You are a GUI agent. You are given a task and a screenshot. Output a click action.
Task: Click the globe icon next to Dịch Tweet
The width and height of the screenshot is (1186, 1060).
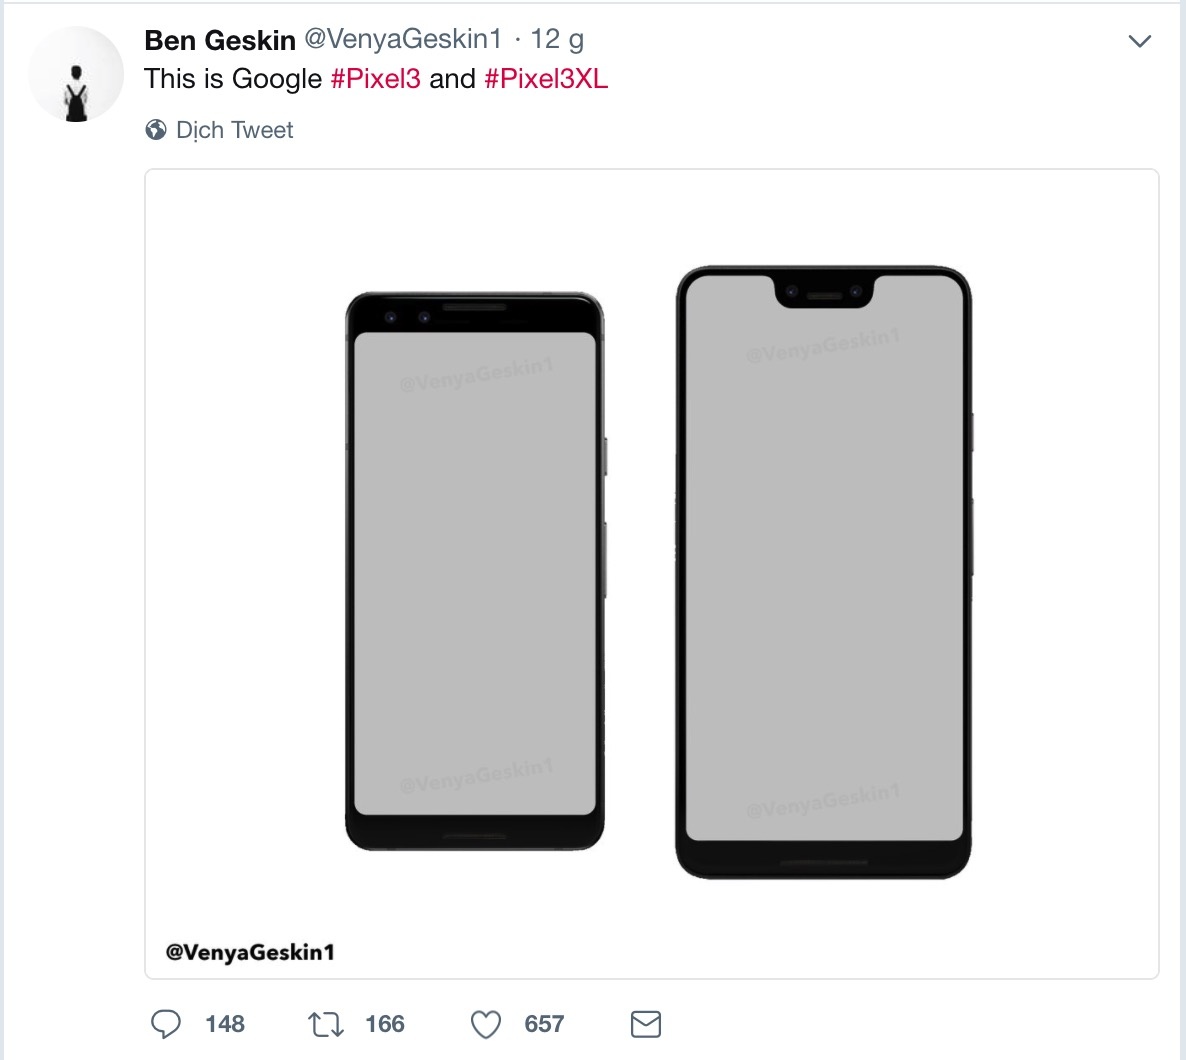pos(156,130)
